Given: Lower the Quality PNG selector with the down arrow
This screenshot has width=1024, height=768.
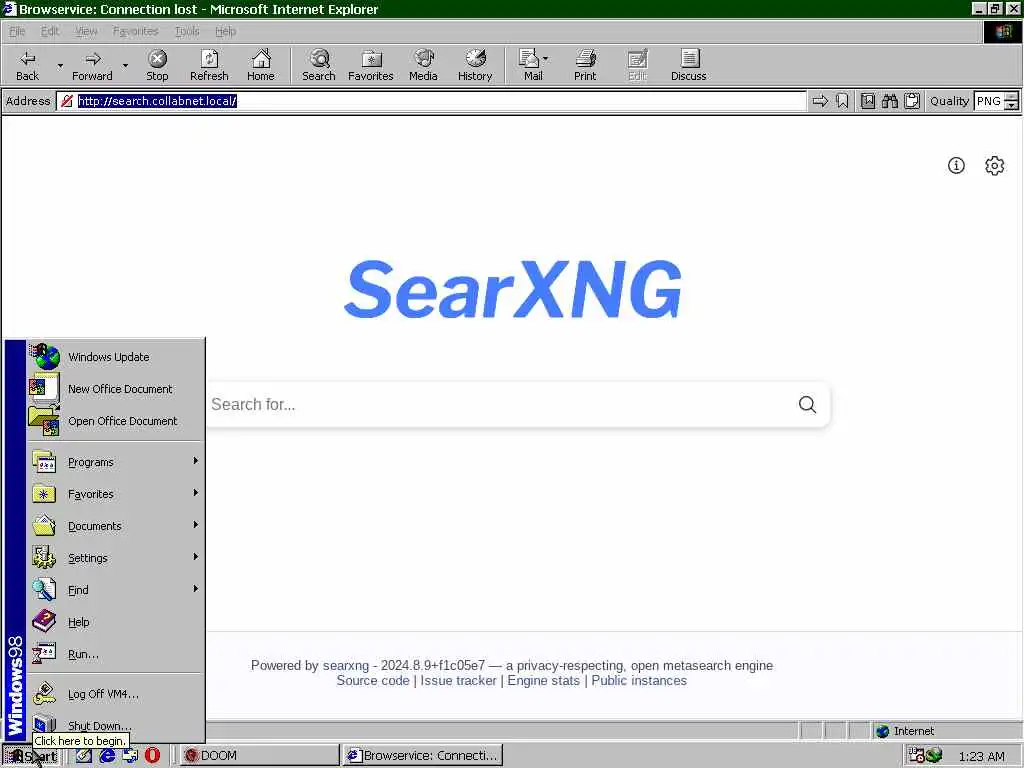Looking at the screenshot, I should pos(1011,105).
